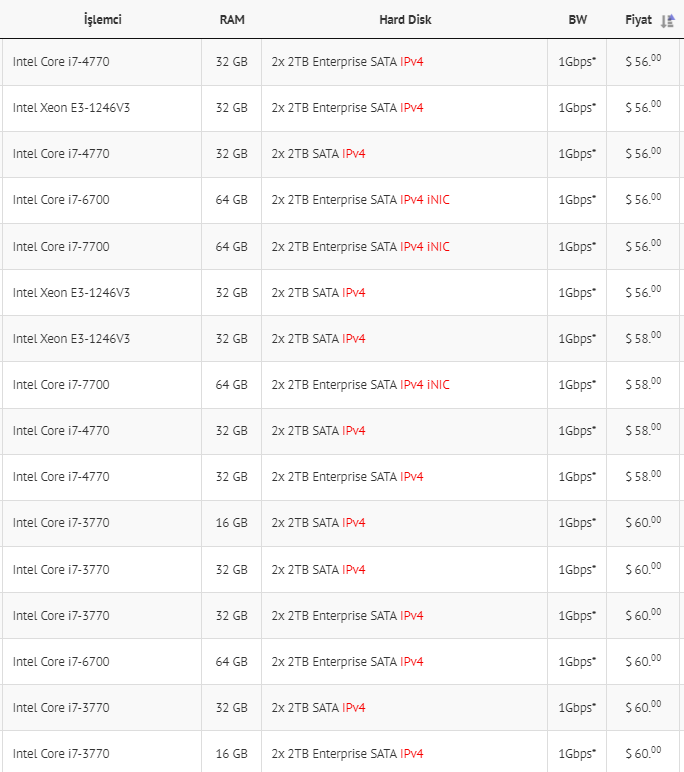Click the 1Gbps cell in first row
The width and height of the screenshot is (684, 772).
tap(577, 62)
